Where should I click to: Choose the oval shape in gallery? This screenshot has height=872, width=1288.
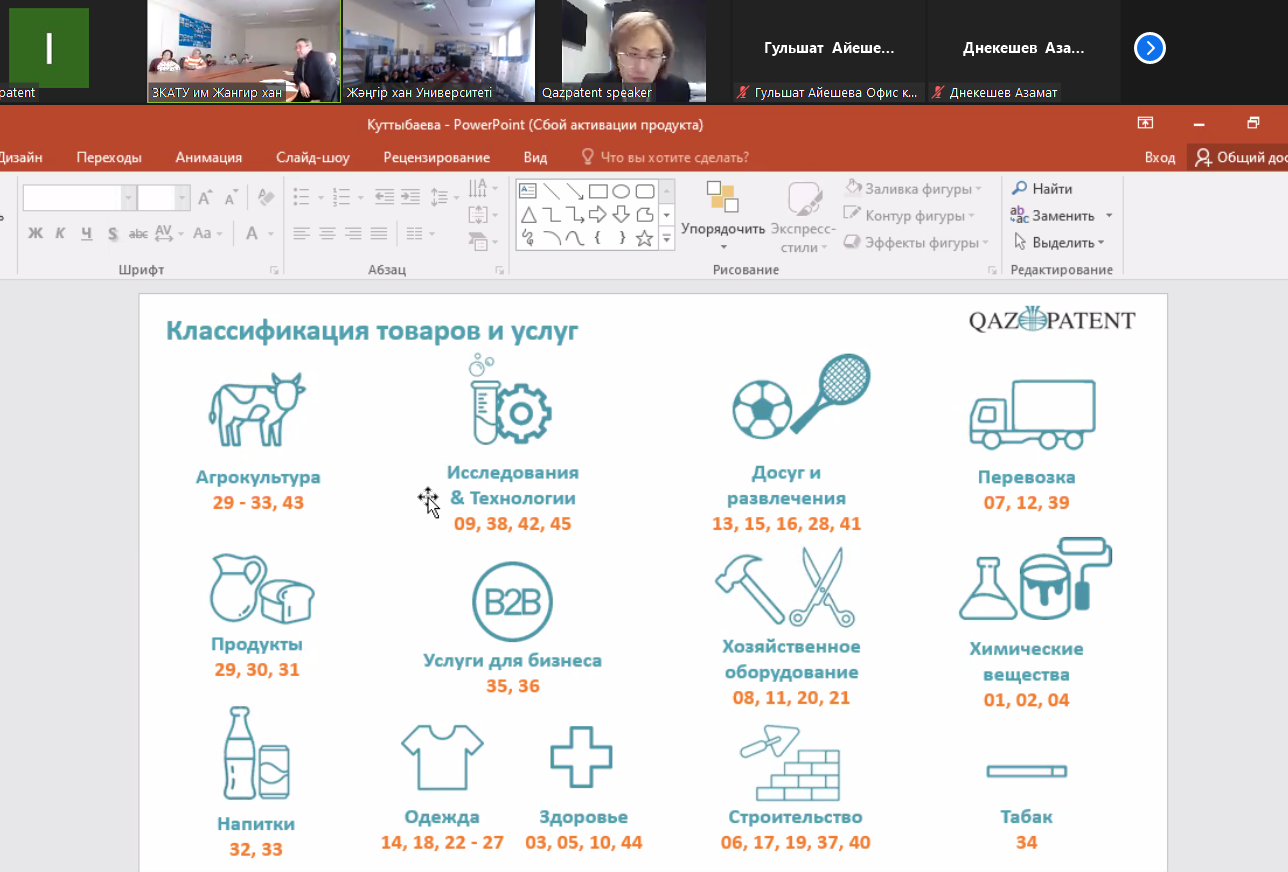point(621,191)
